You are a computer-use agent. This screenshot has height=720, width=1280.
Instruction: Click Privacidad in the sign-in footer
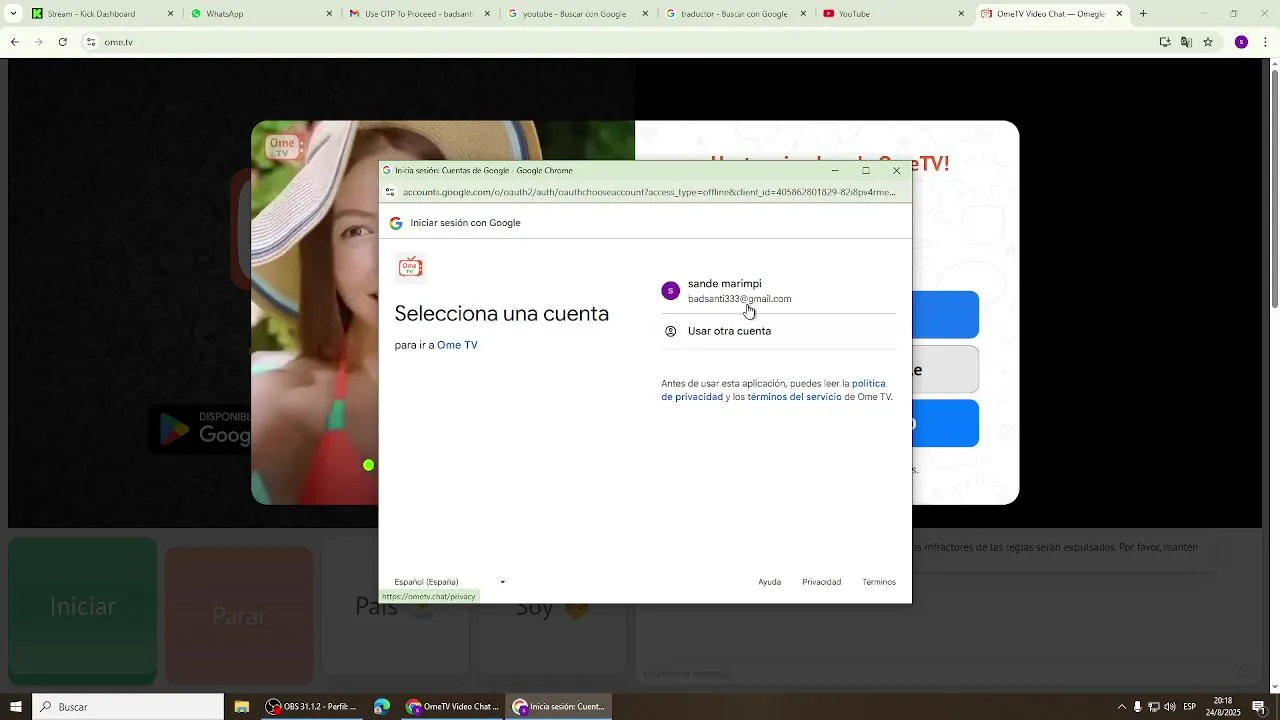coord(821,582)
